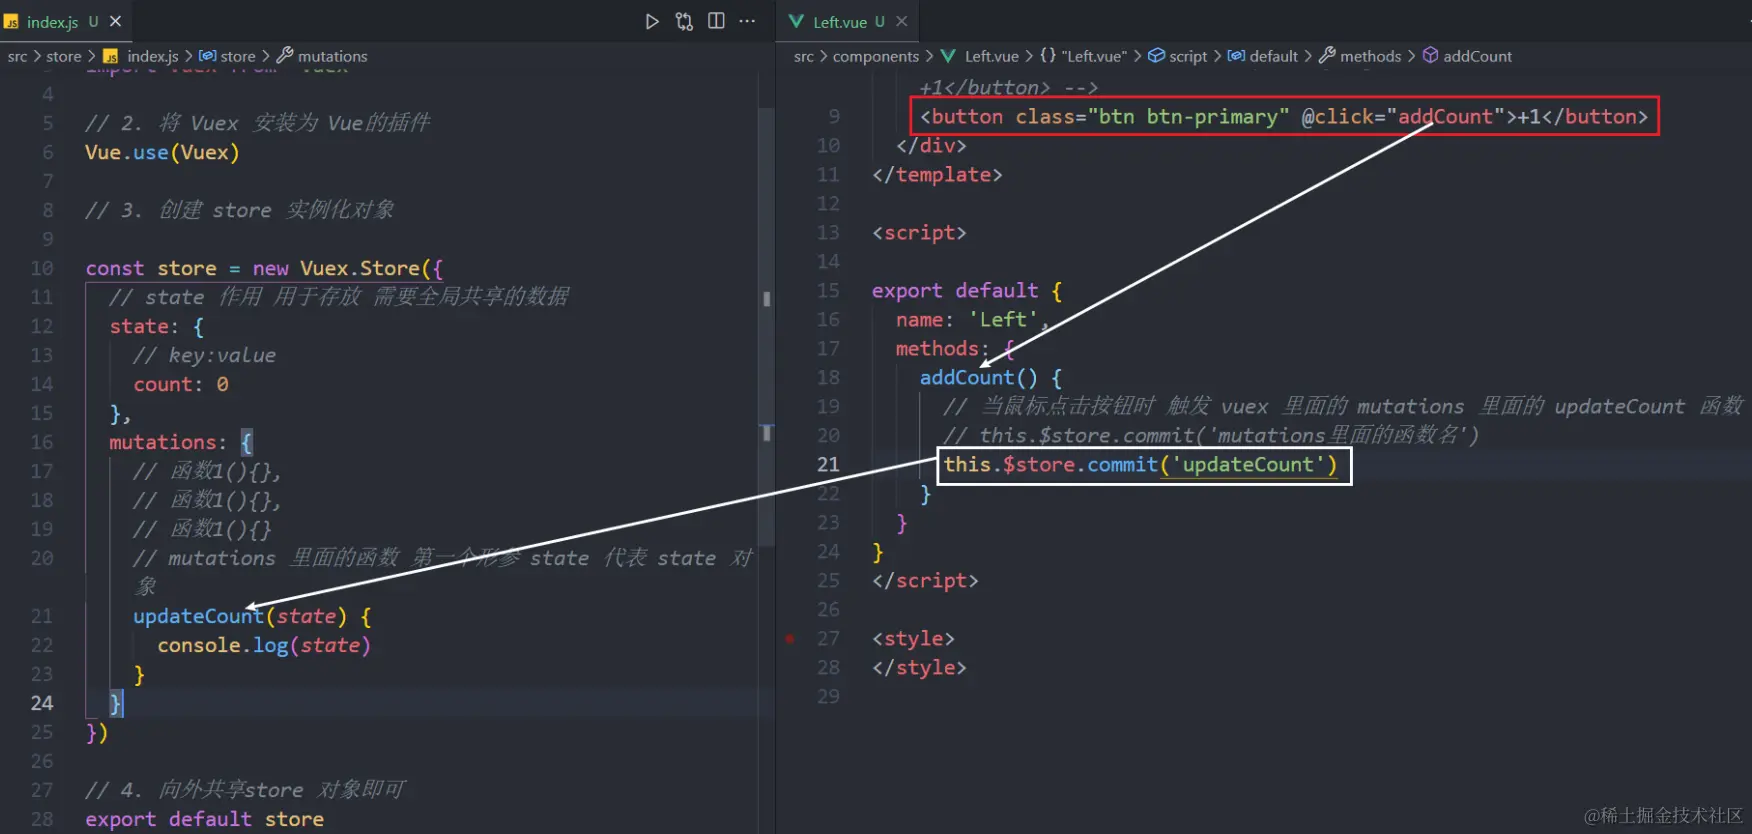Open the addCount breadcrumb
This screenshot has width=1752, height=834.
(1467, 56)
